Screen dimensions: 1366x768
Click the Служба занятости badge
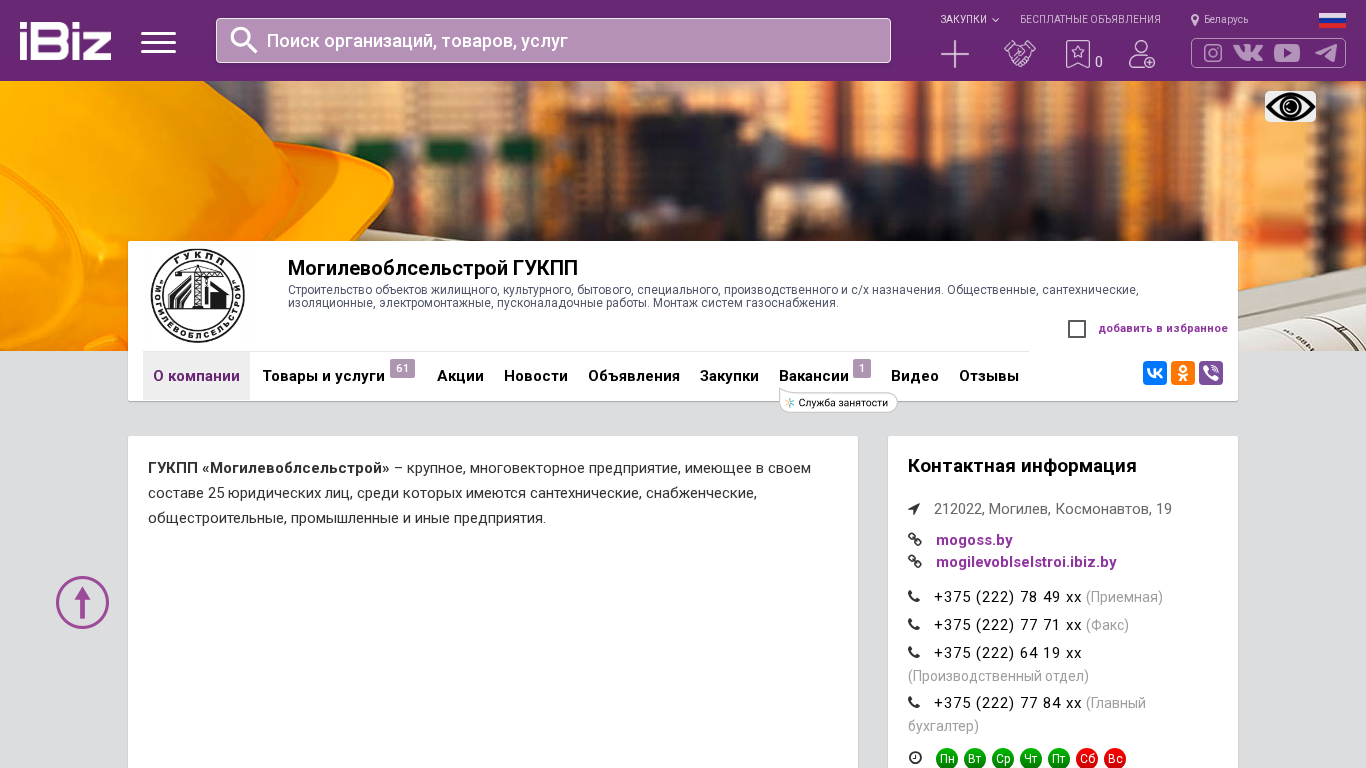coord(838,402)
